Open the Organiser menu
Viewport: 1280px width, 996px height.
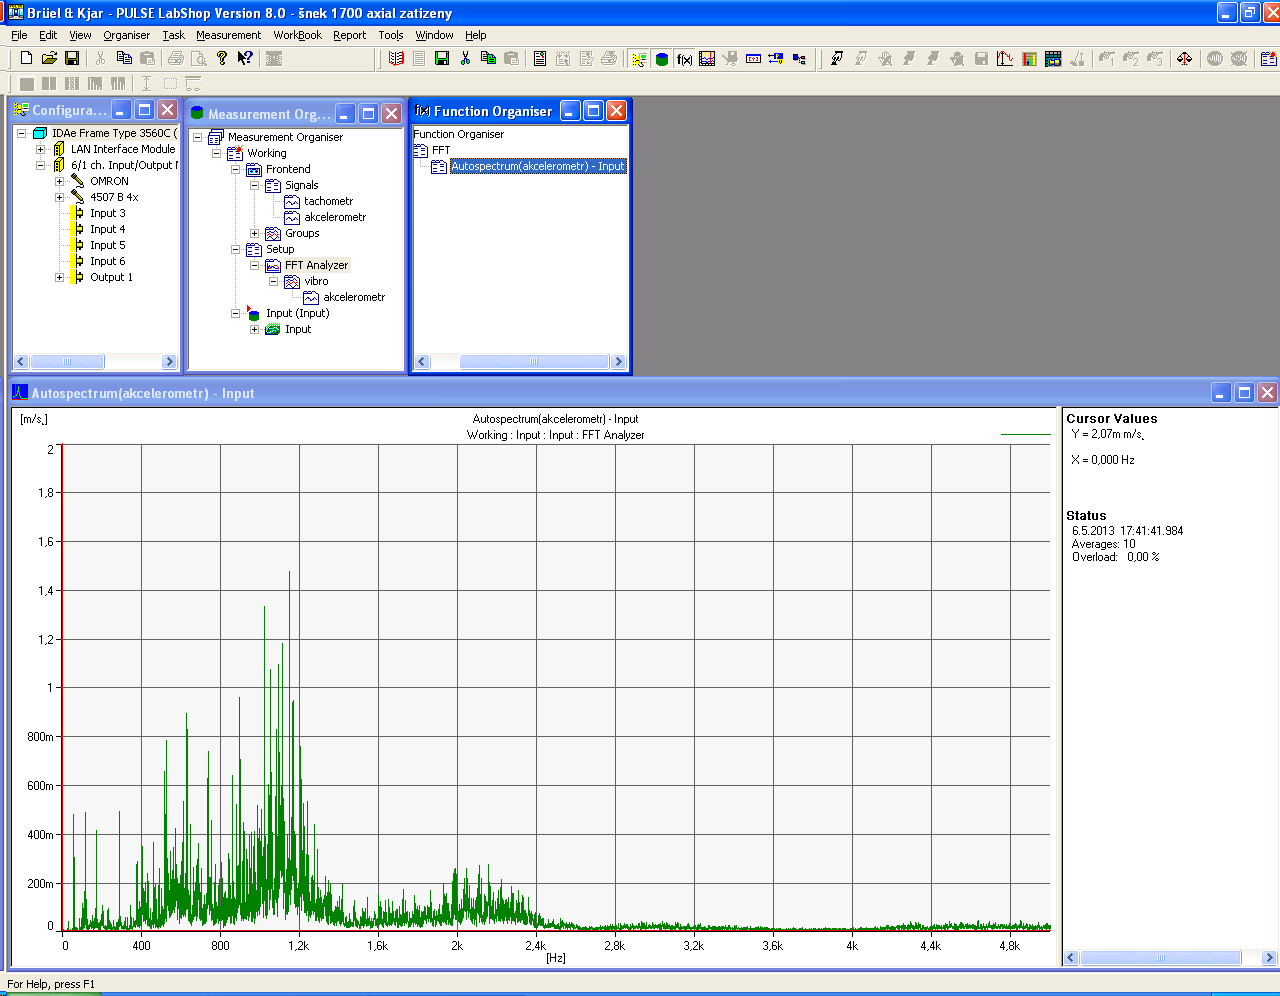tap(126, 35)
